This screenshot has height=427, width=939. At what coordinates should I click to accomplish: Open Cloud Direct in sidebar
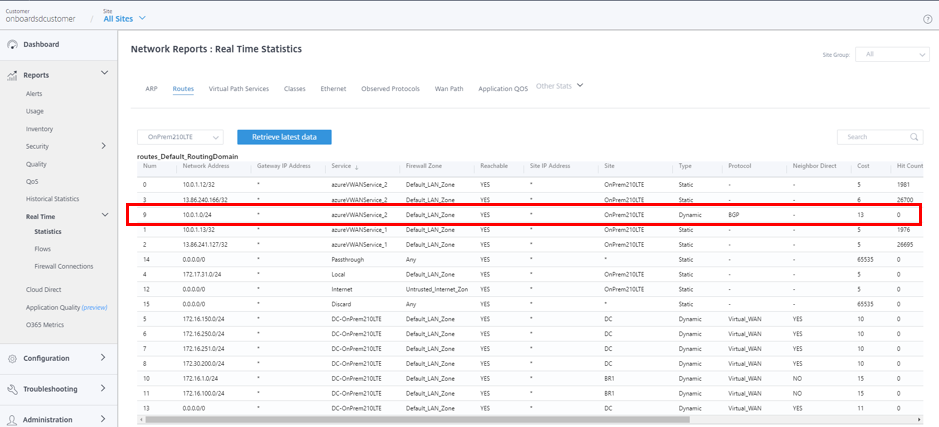[44, 289]
